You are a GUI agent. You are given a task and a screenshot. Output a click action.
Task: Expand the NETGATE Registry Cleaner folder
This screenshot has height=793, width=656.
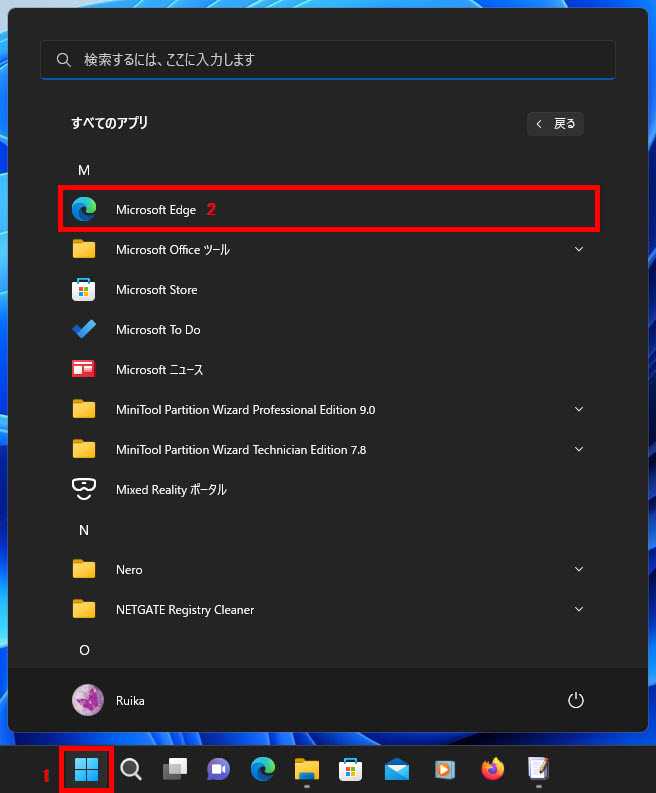[578, 610]
